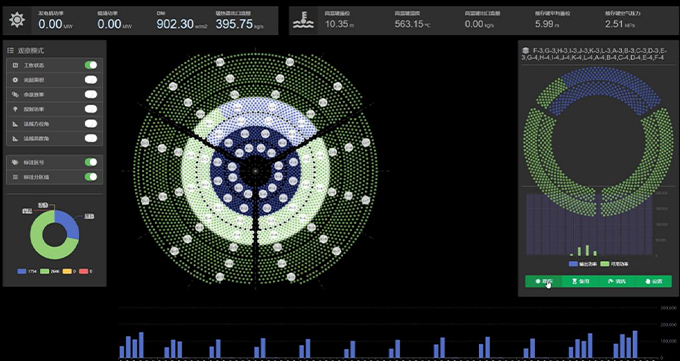
Task: Turn off the 工作状态 toggle switch
Action: [91, 65]
